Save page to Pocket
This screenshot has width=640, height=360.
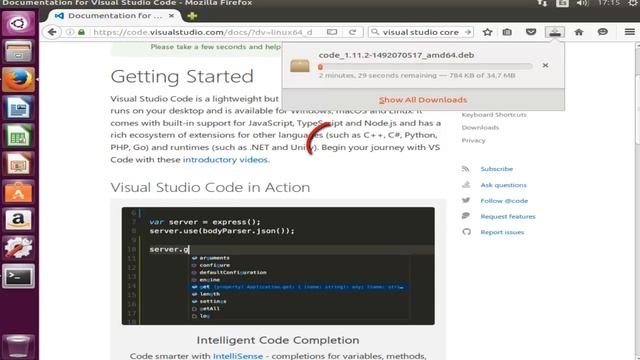[x=531, y=32]
